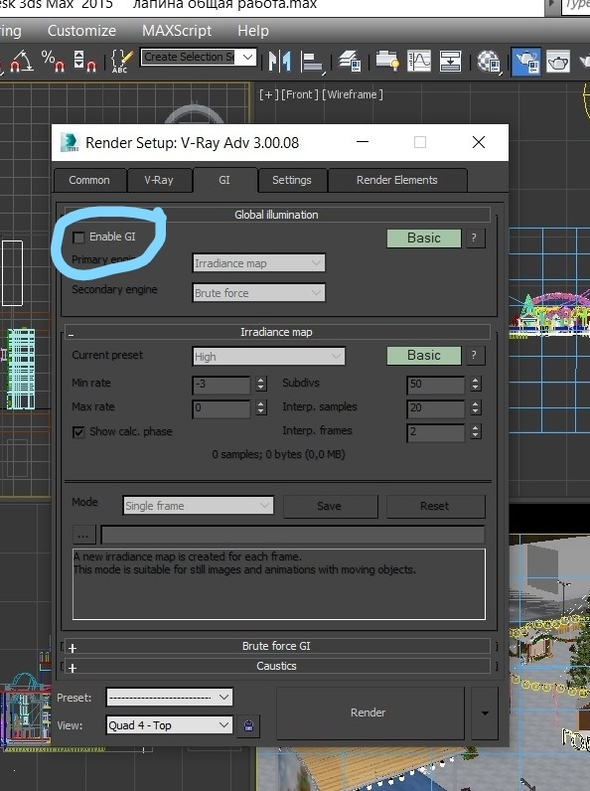Open the Curve Editor
Image resolution: width=590 pixels, height=791 pixels.
pos(419,61)
